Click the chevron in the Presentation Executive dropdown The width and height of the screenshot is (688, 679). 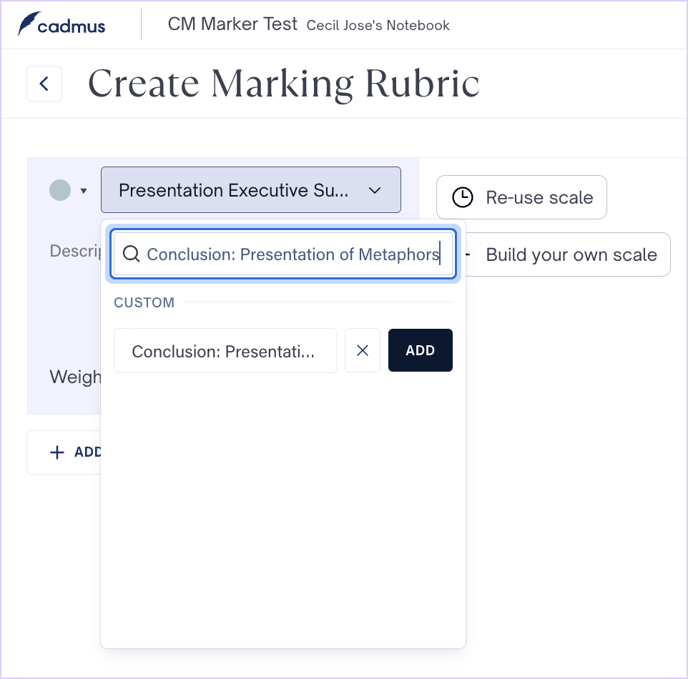374,190
